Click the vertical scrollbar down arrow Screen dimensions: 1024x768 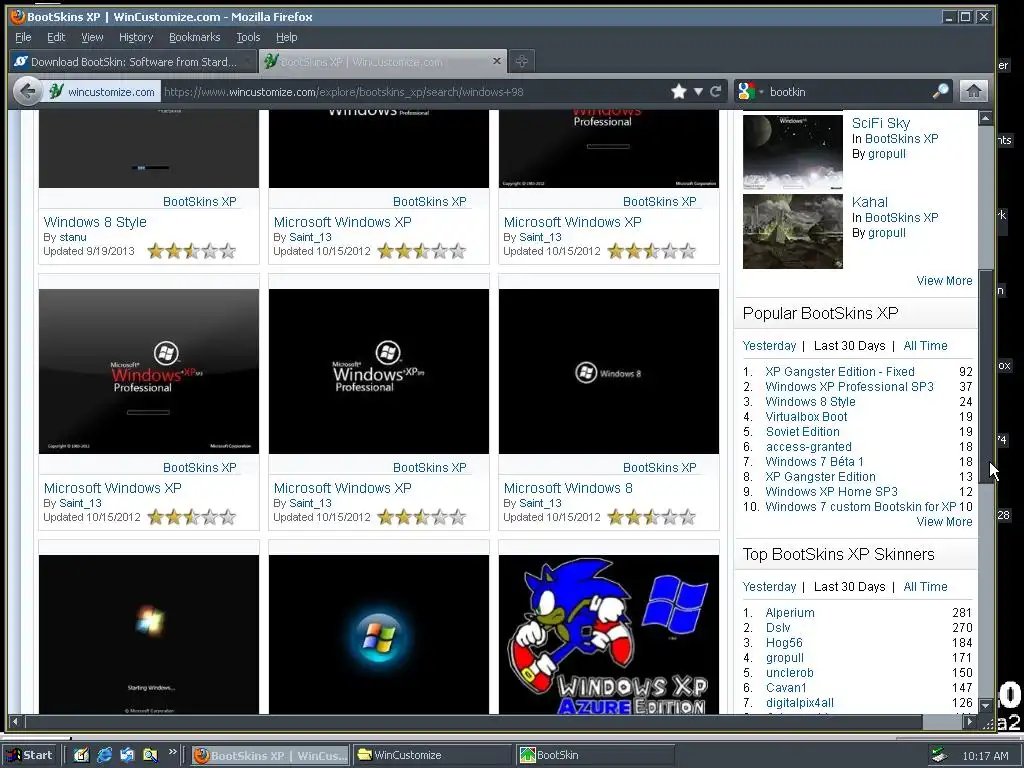985,705
